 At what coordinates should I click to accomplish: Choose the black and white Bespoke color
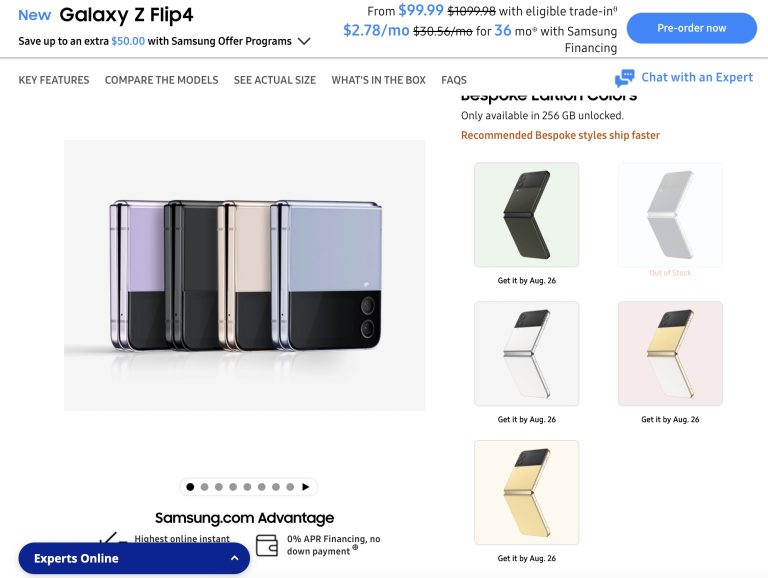point(526,354)
